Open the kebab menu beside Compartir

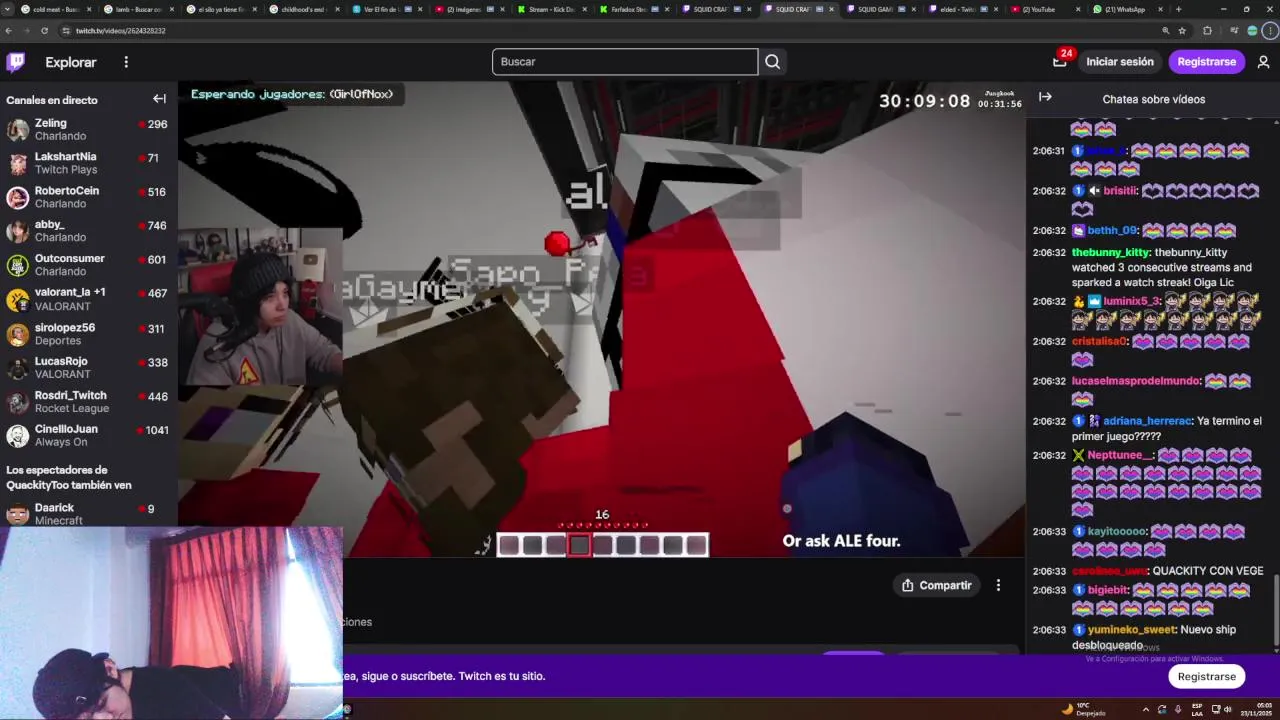[998, 585]
